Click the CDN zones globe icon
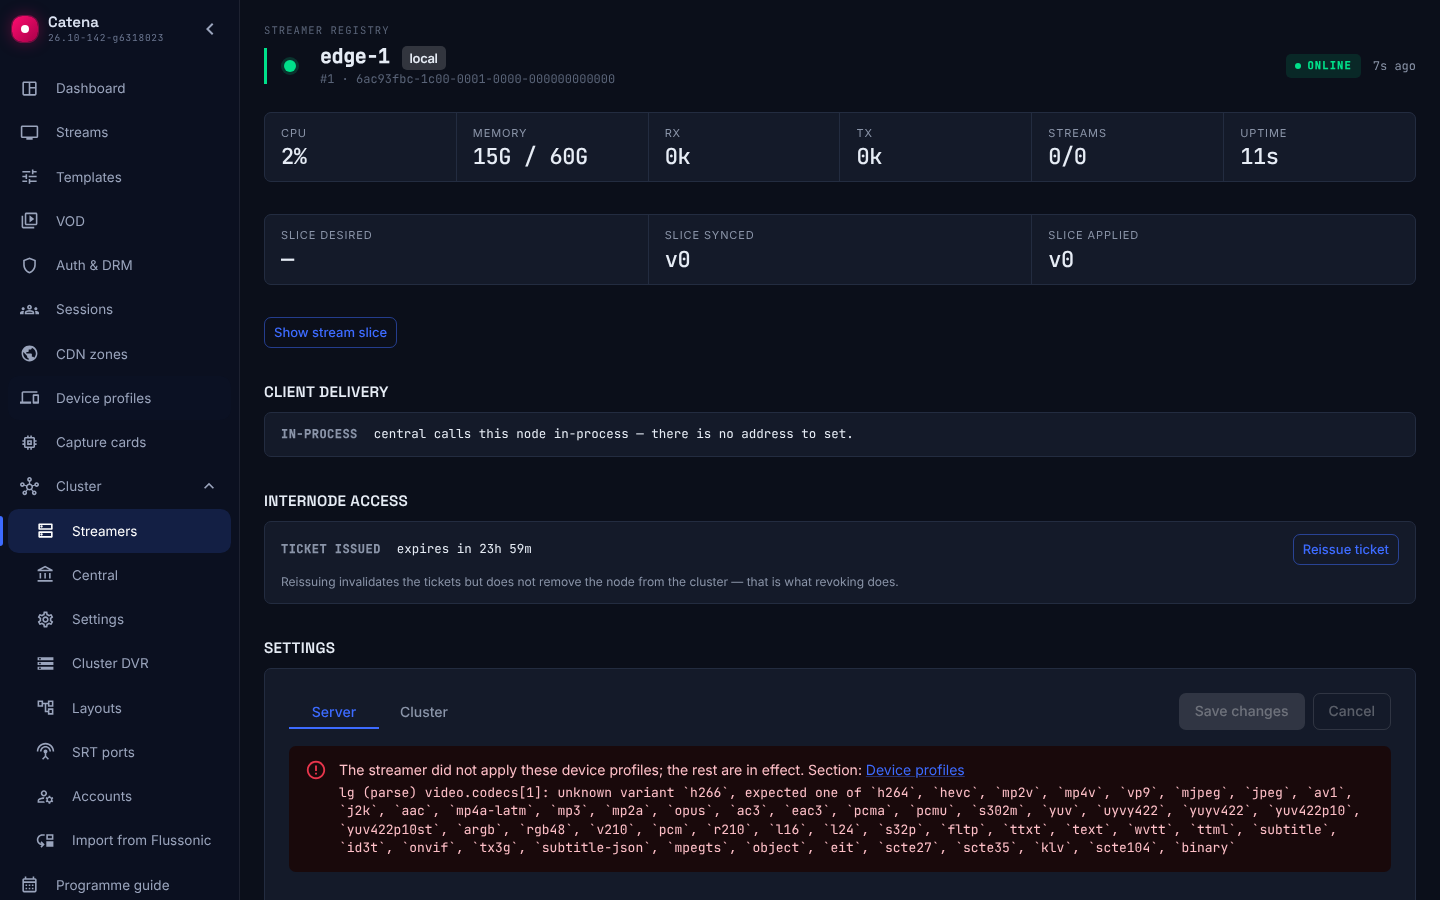This screenshot has width=1440, height=900. coord(30,354)
